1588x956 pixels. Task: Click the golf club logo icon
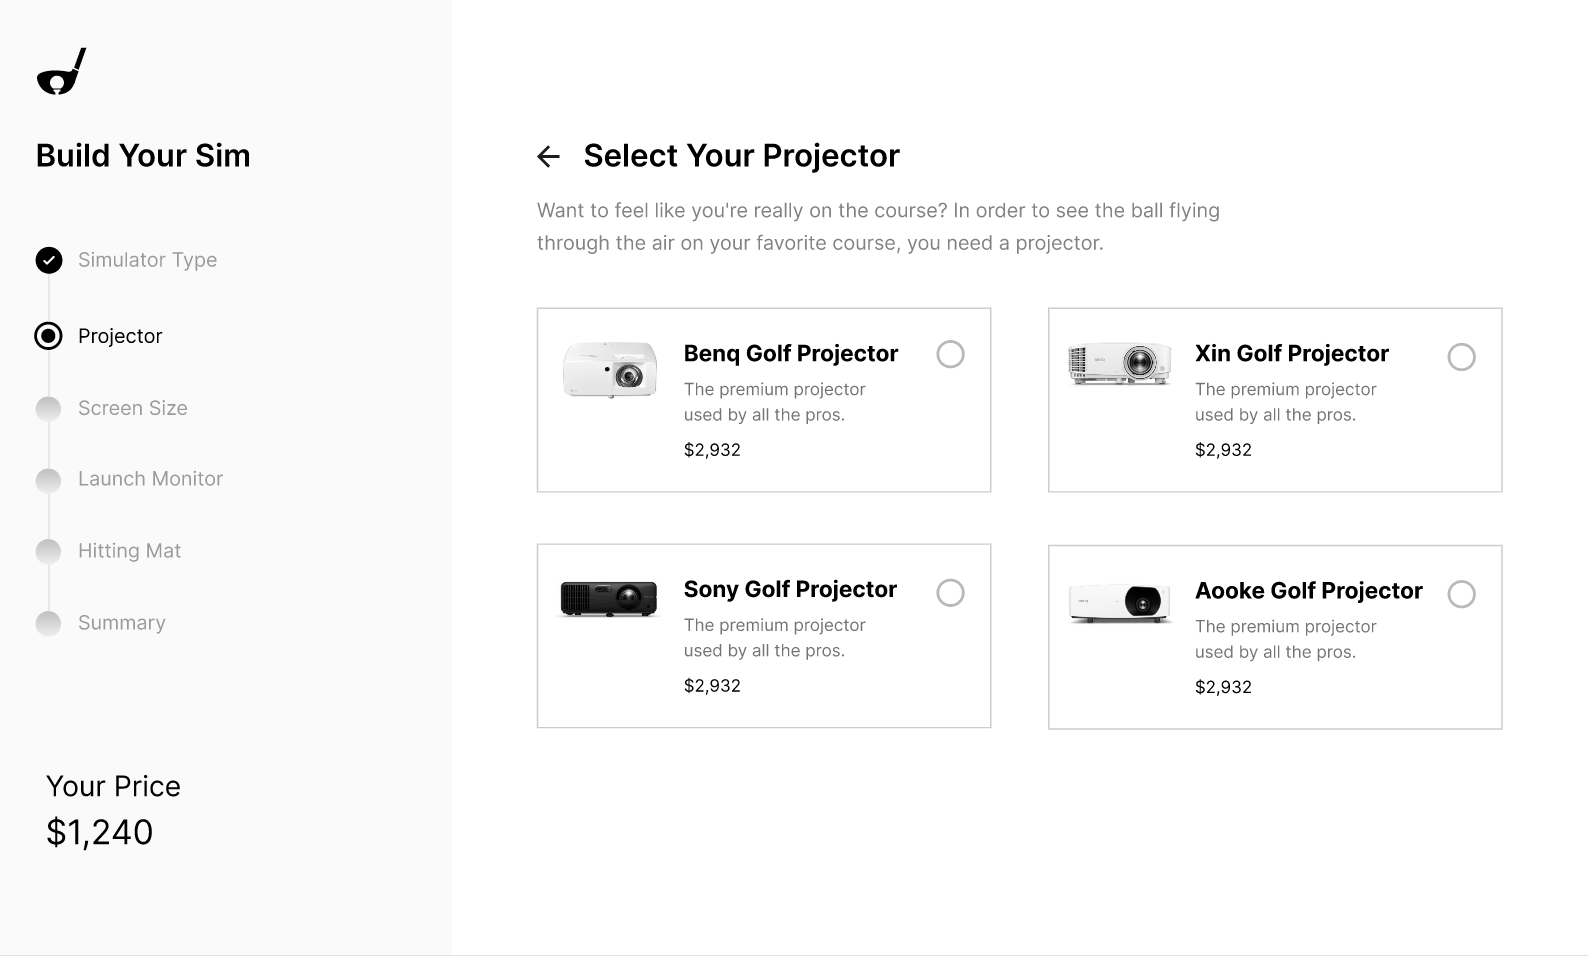click(x=61, y=72)
